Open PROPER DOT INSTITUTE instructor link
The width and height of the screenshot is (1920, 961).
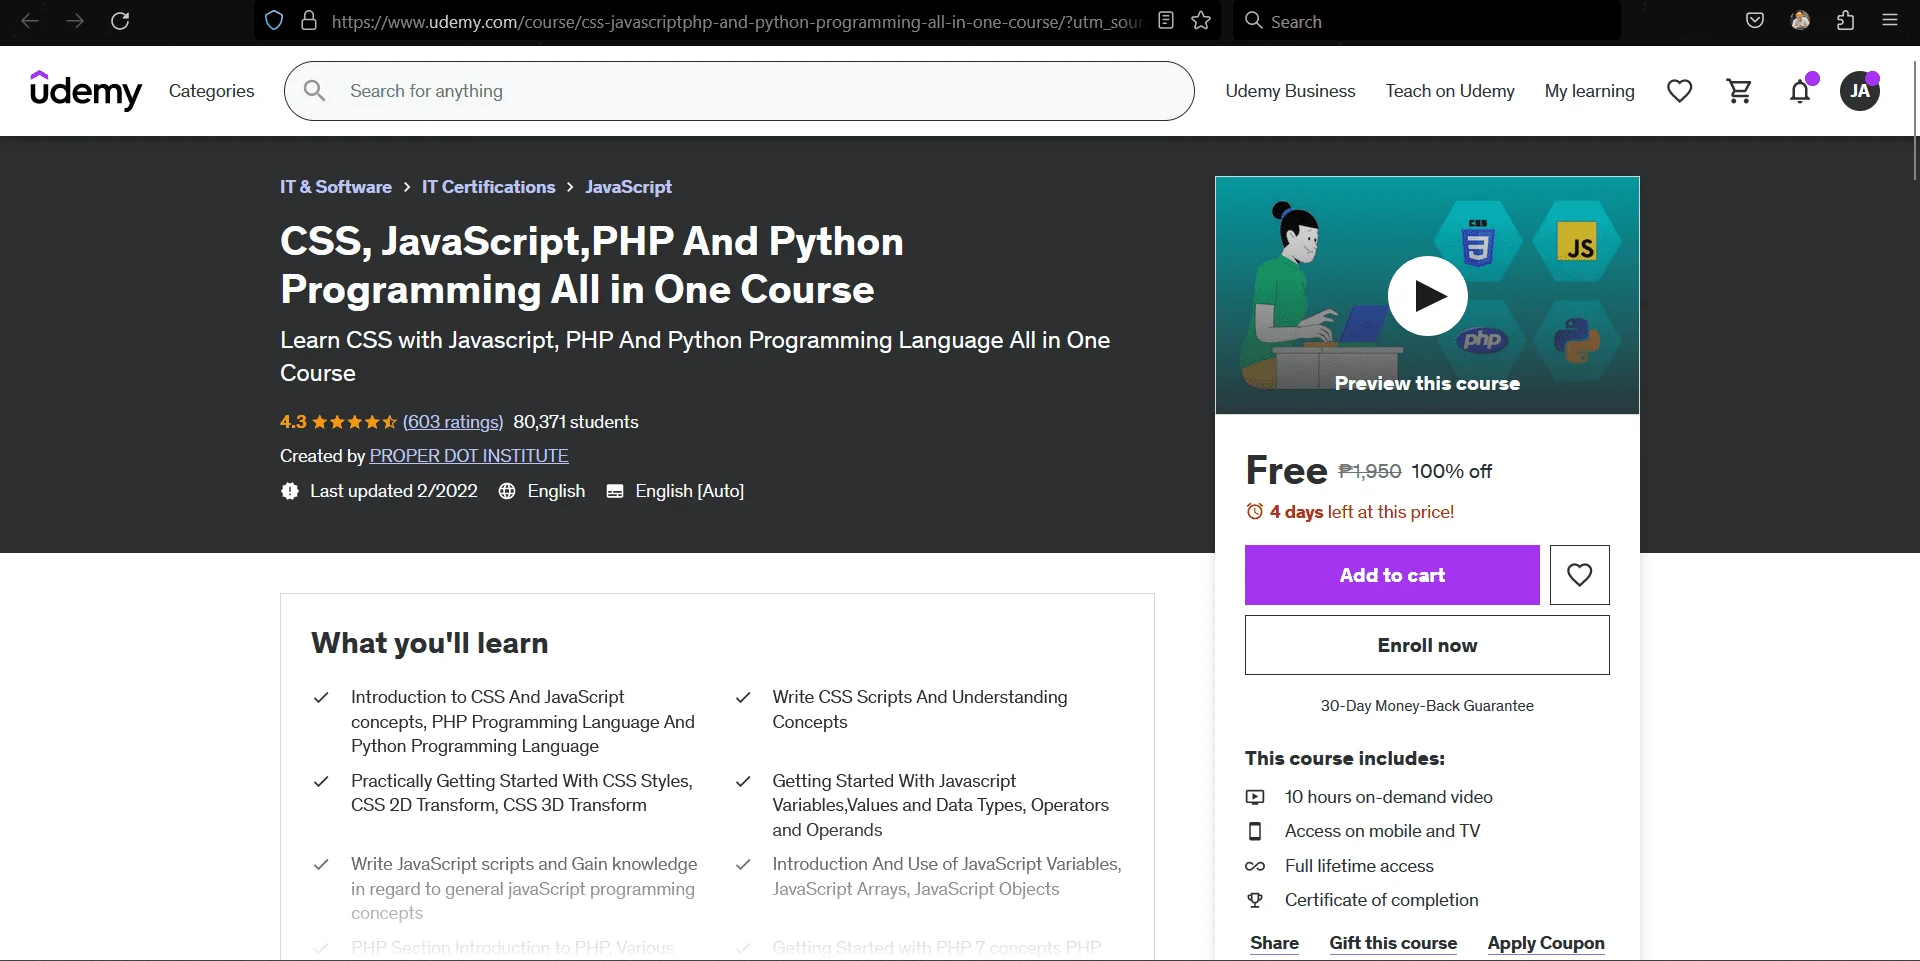(x=469, y=456)
